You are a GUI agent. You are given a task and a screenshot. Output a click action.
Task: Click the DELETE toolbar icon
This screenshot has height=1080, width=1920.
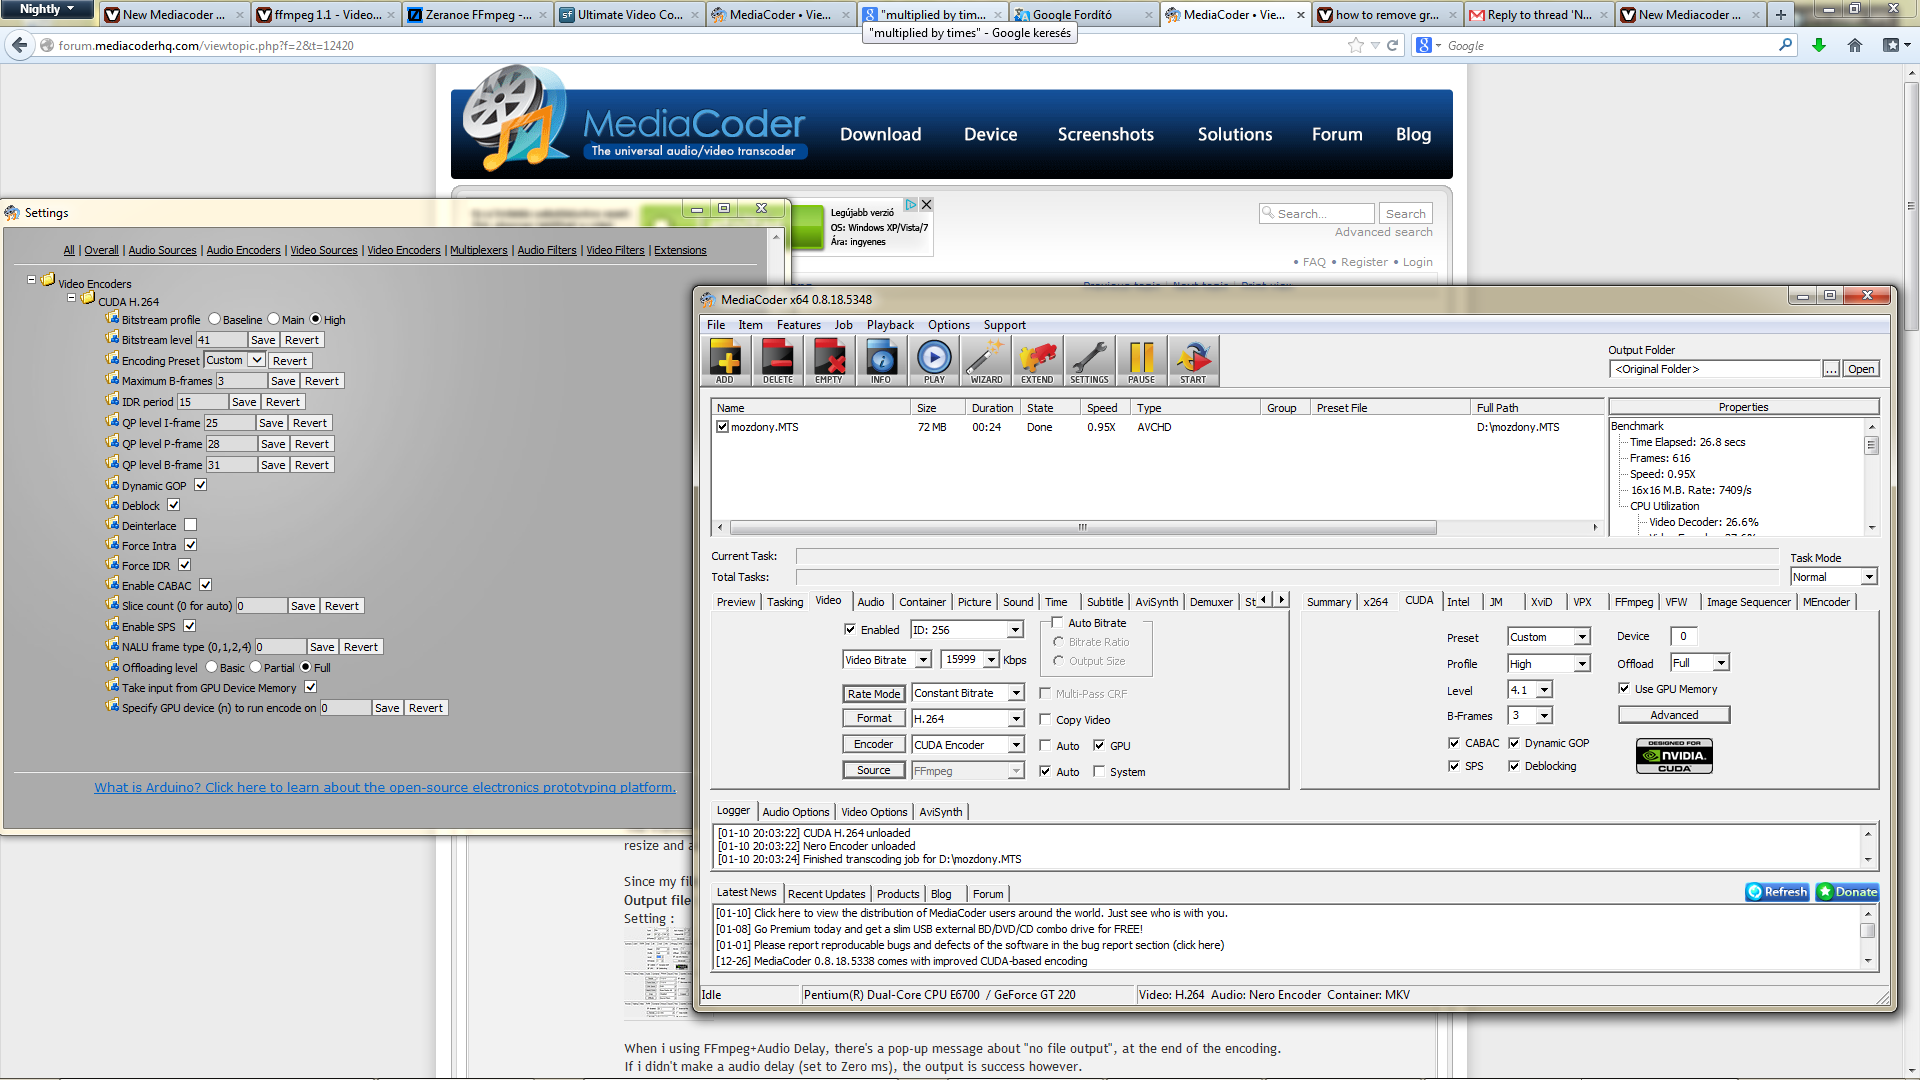(777, 361)
